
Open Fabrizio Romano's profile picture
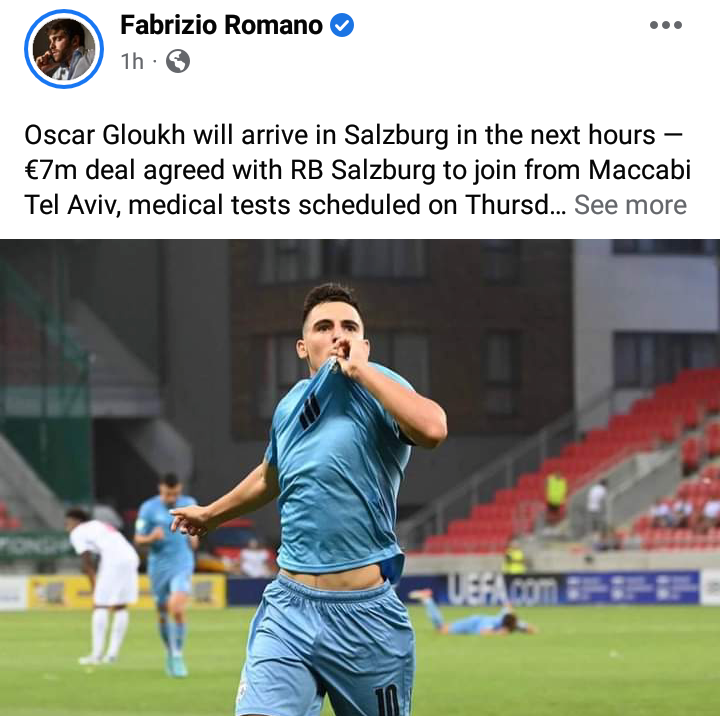pyautogui.click(x=64, y=49)
